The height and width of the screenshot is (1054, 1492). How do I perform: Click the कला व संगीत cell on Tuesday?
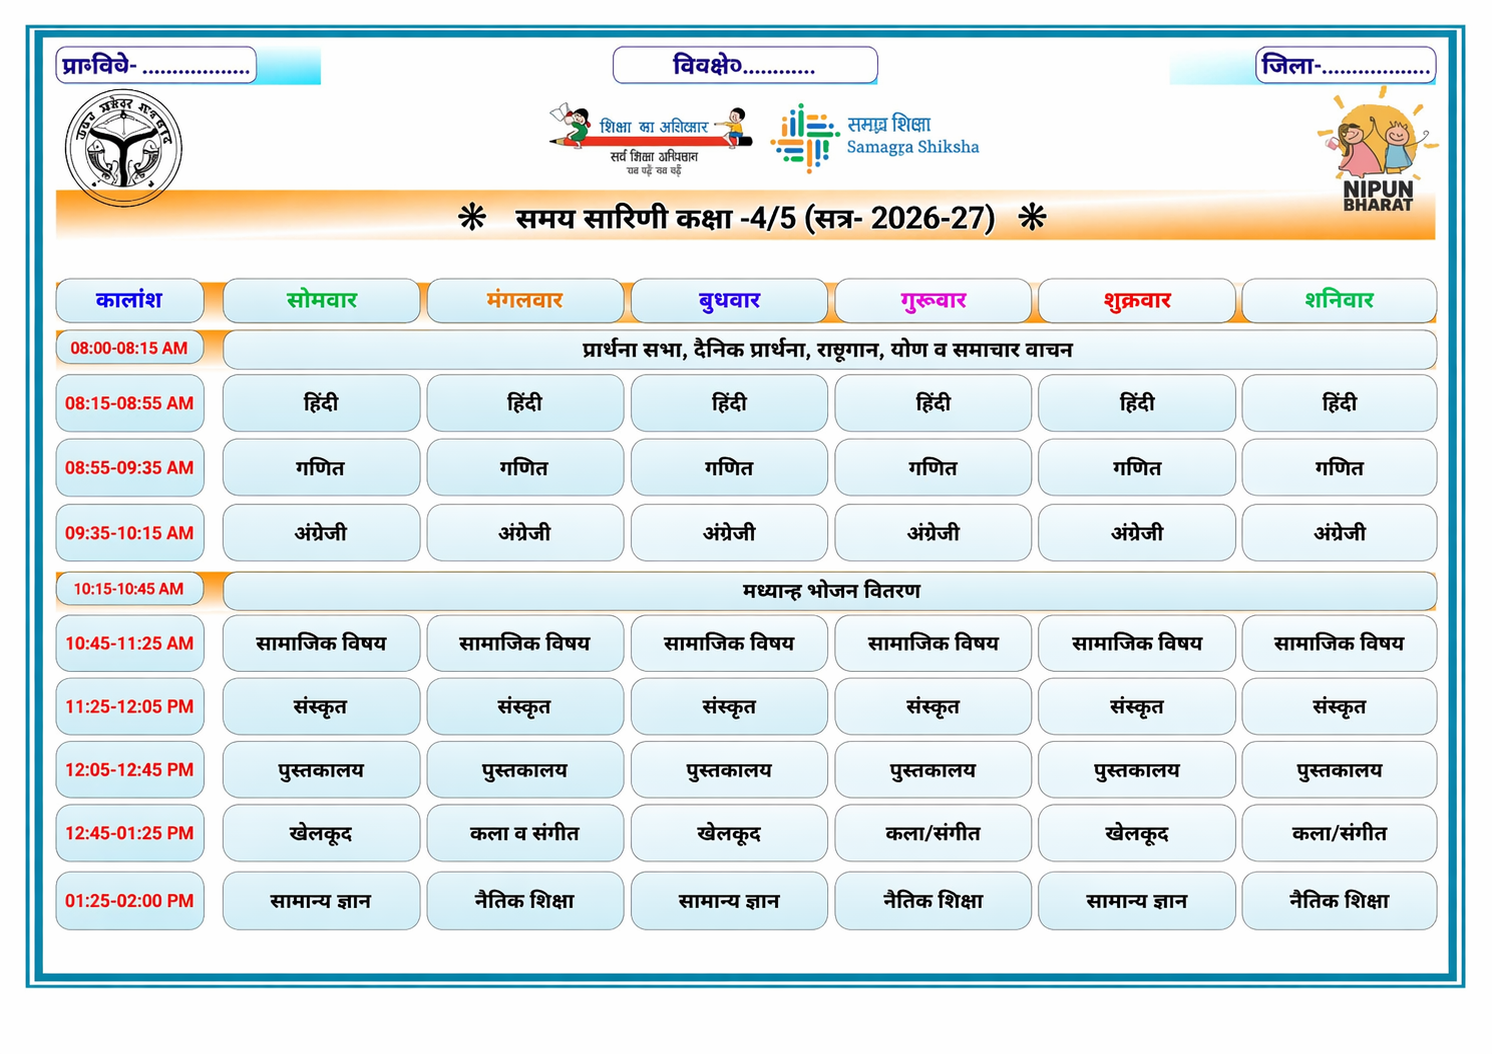point(525,833)
